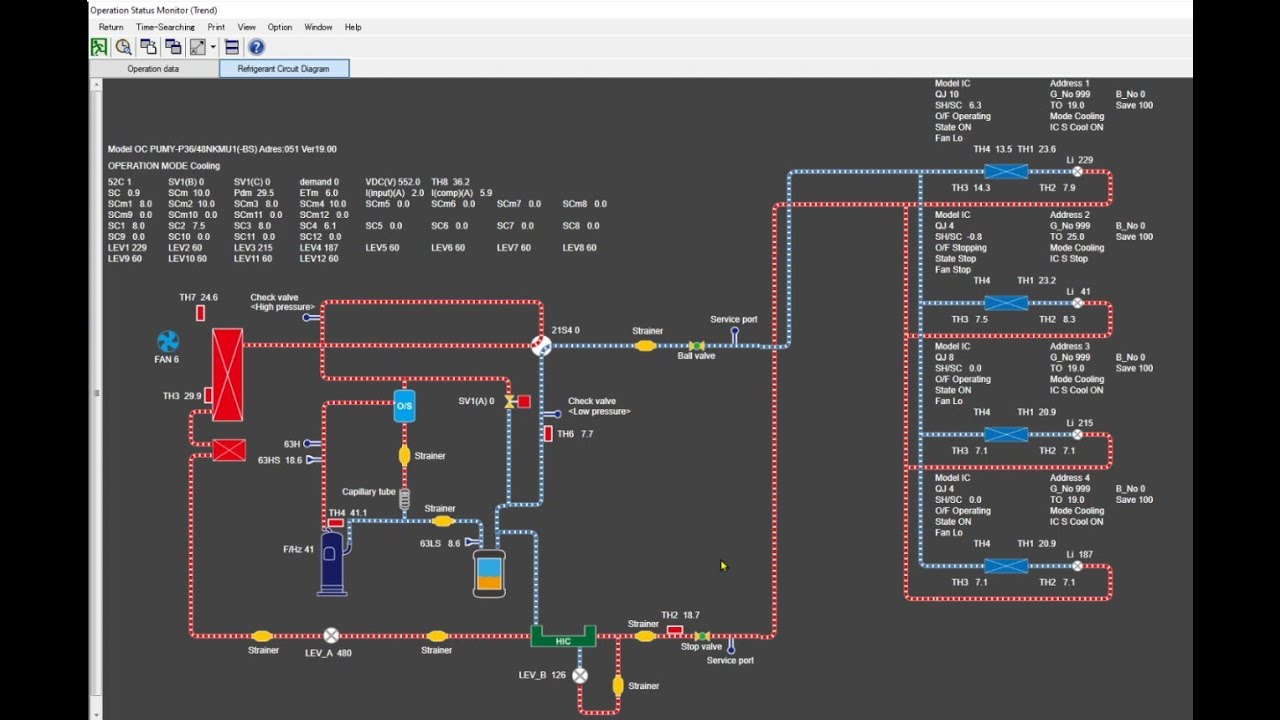Click the OPERATION MODE Cooling text
Screen dimensions: 1280x720
click(164, 166)
